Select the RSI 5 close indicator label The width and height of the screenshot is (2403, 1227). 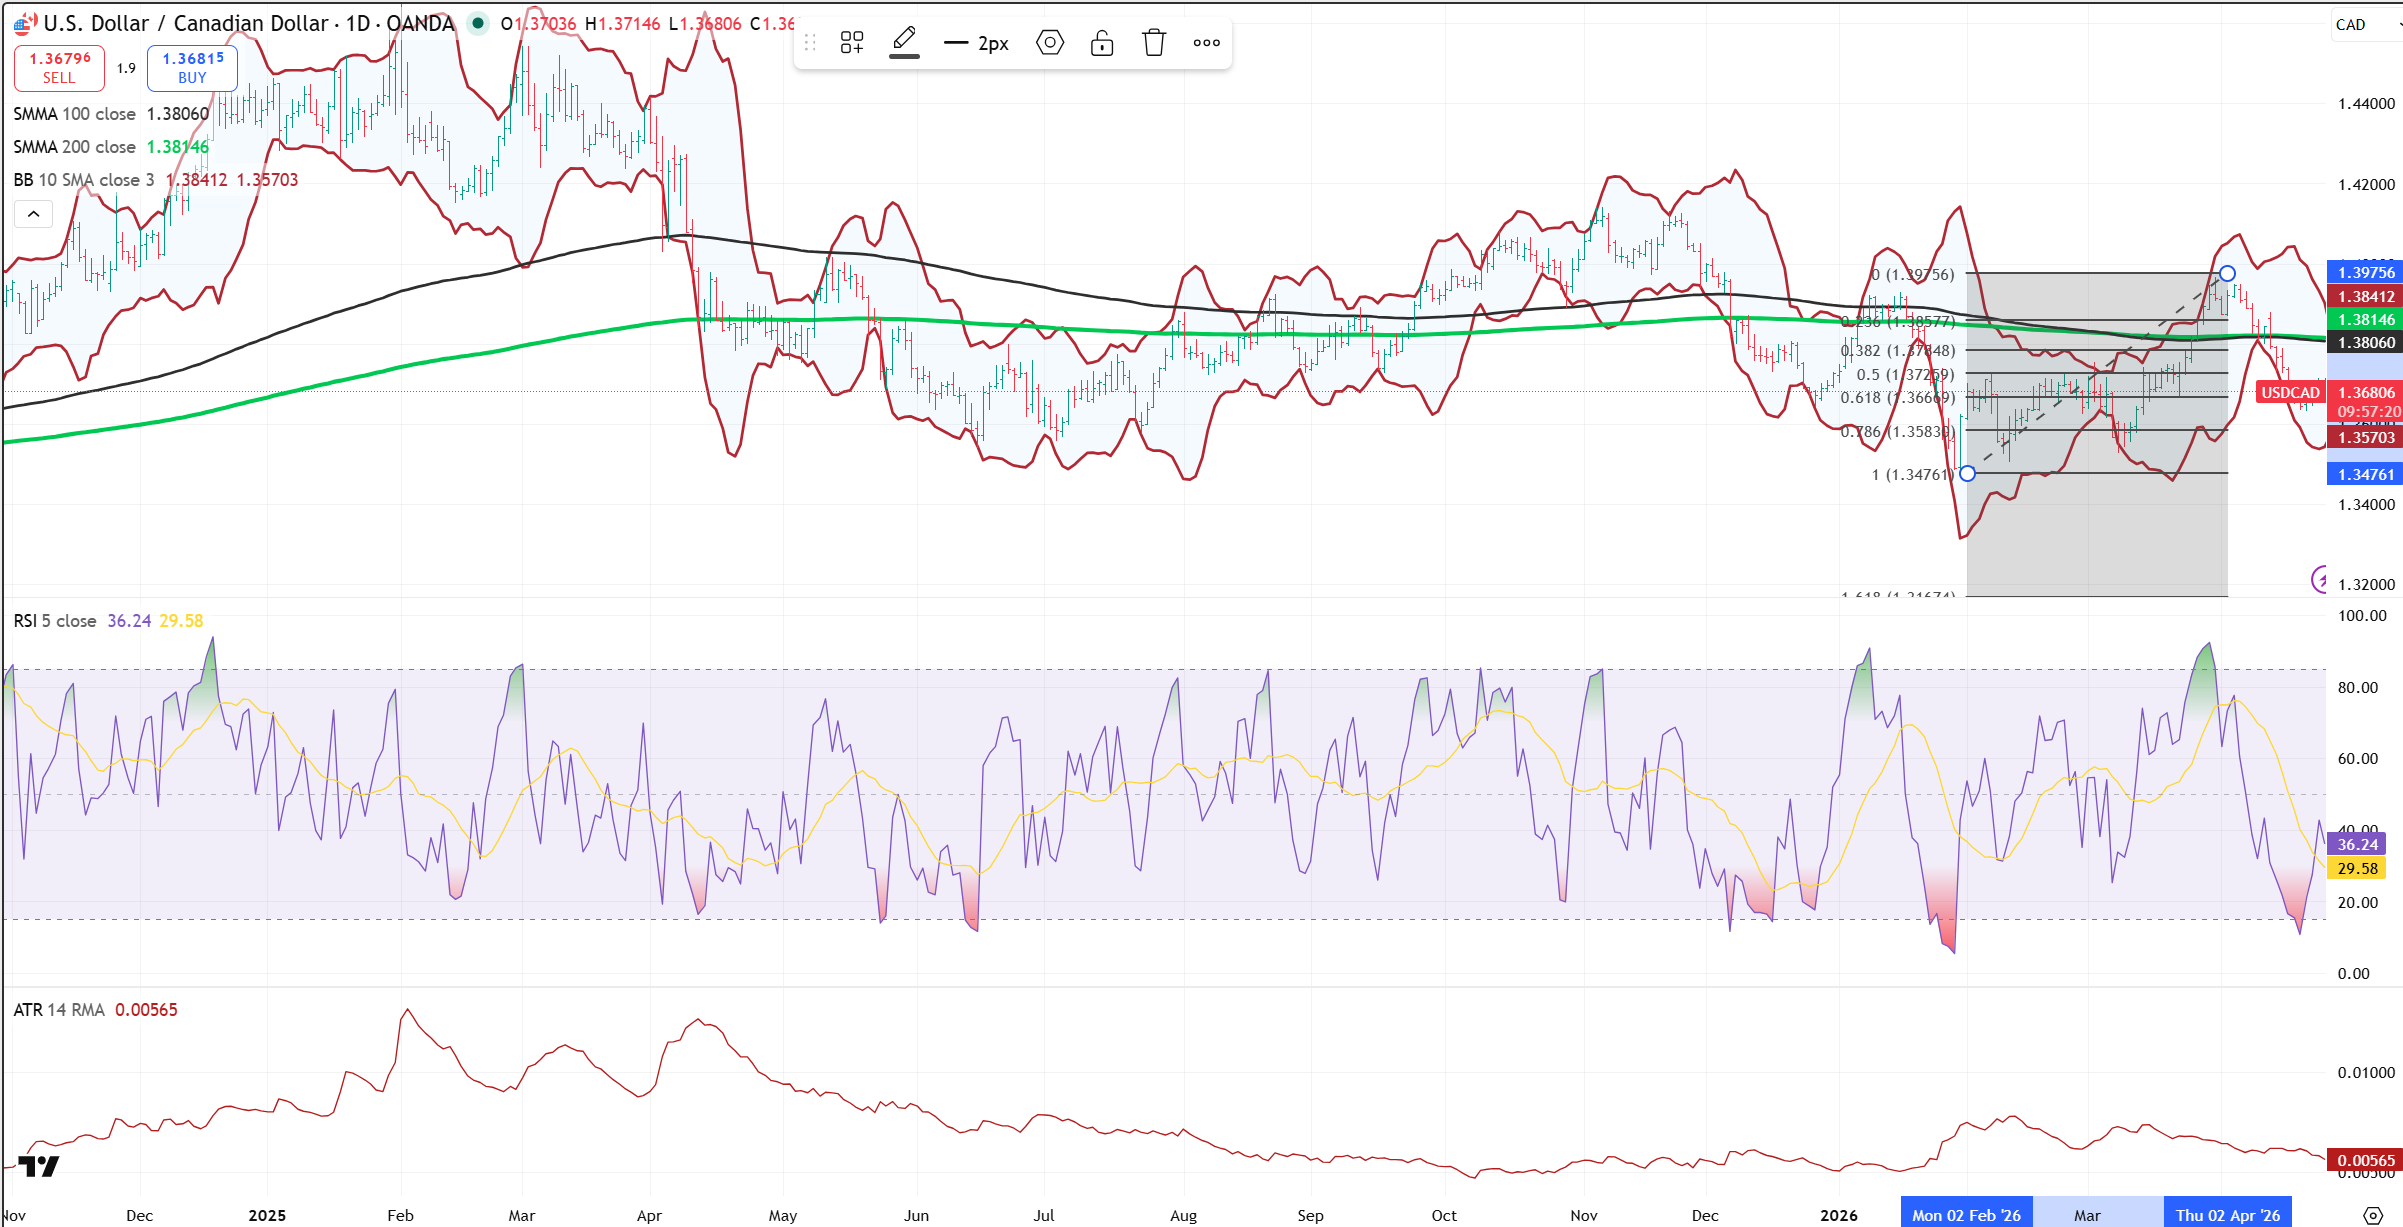pyautogui.click(x=55, y=621)
